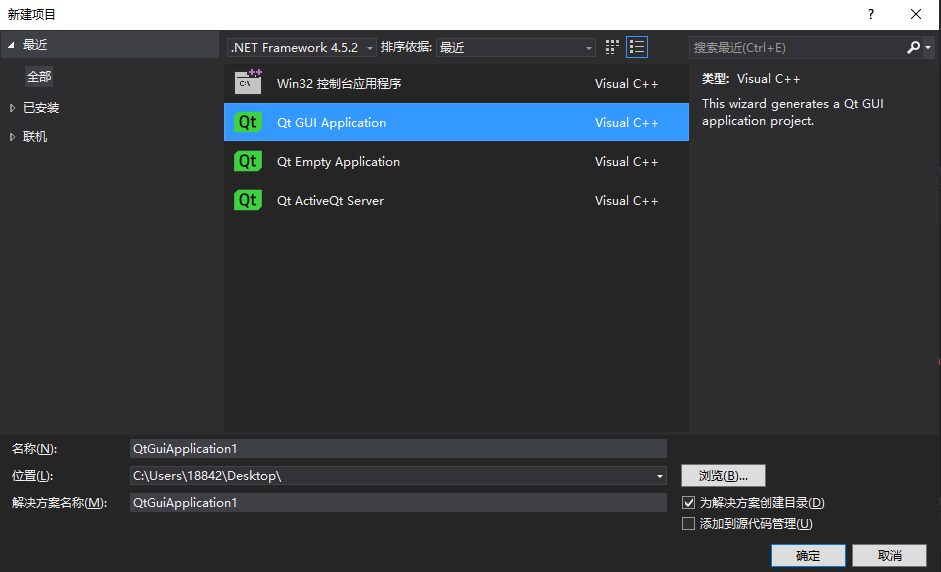
Task: Switch to medium icons list view
Action: 637,47
